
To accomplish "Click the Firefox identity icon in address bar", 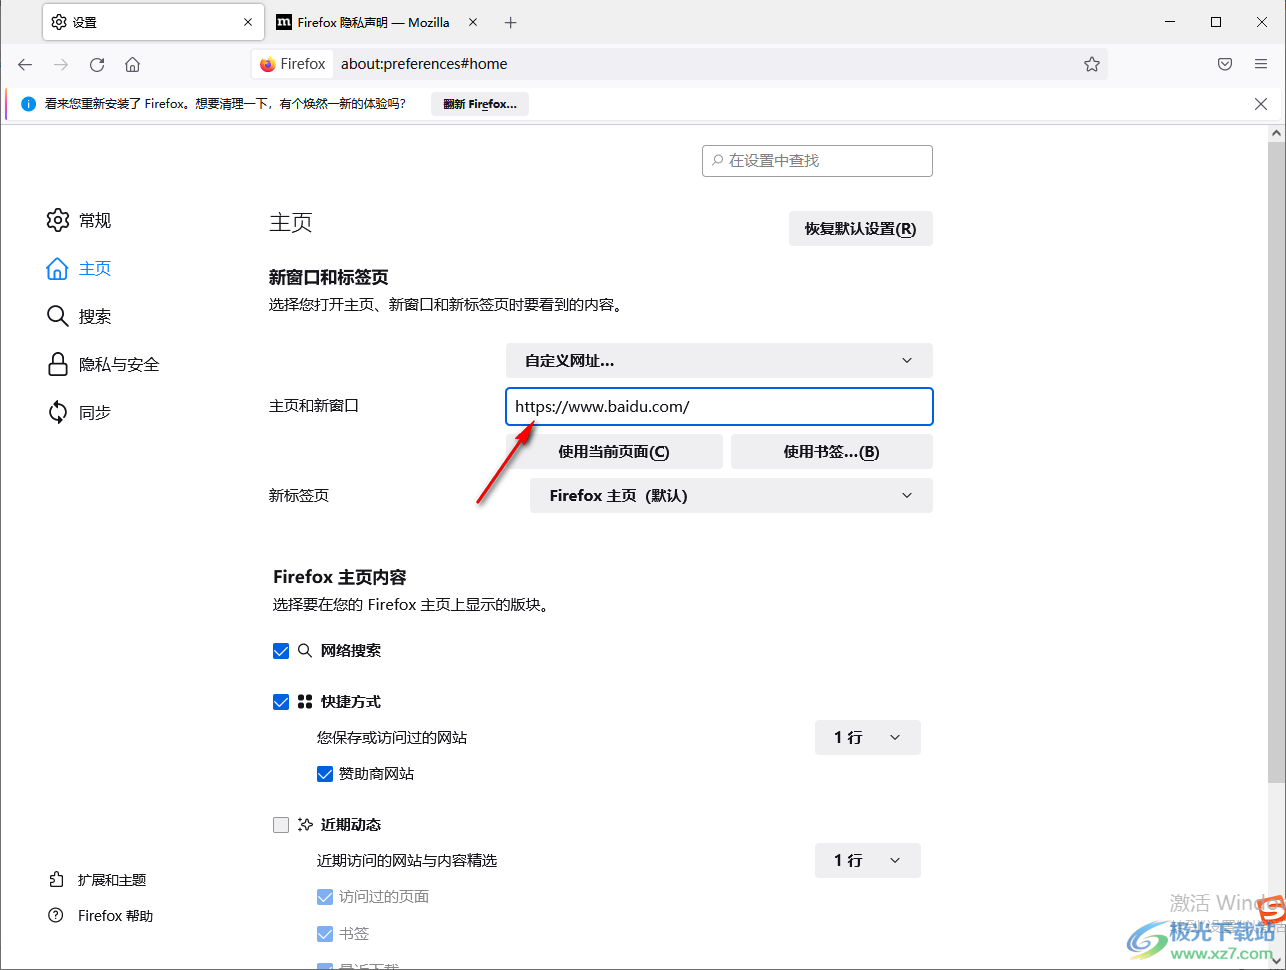I will [293, 64].
